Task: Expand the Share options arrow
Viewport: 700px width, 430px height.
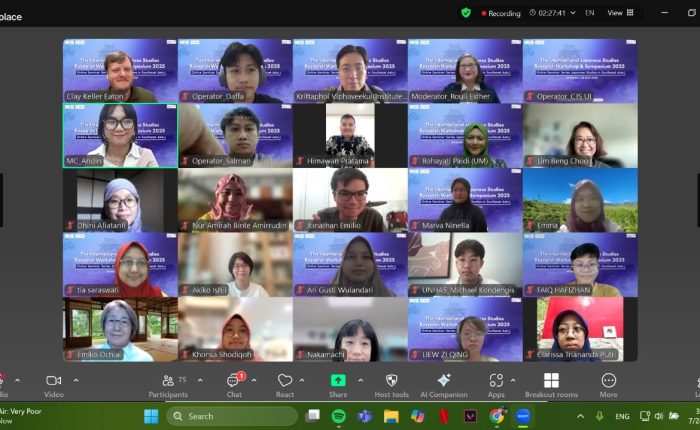Action: click(x=360, y=380)
